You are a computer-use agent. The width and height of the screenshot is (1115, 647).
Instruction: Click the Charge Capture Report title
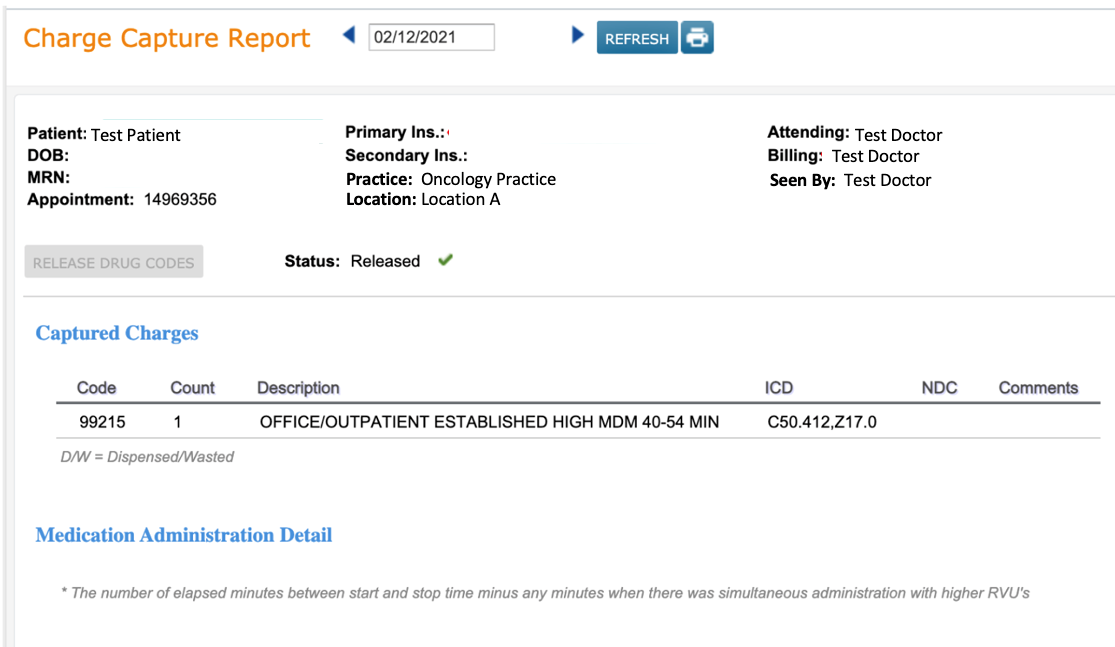[x=167, y=38]
